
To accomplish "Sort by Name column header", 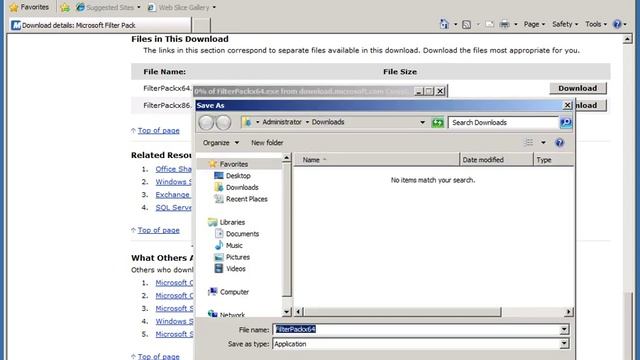I will [x=376, y=160].
